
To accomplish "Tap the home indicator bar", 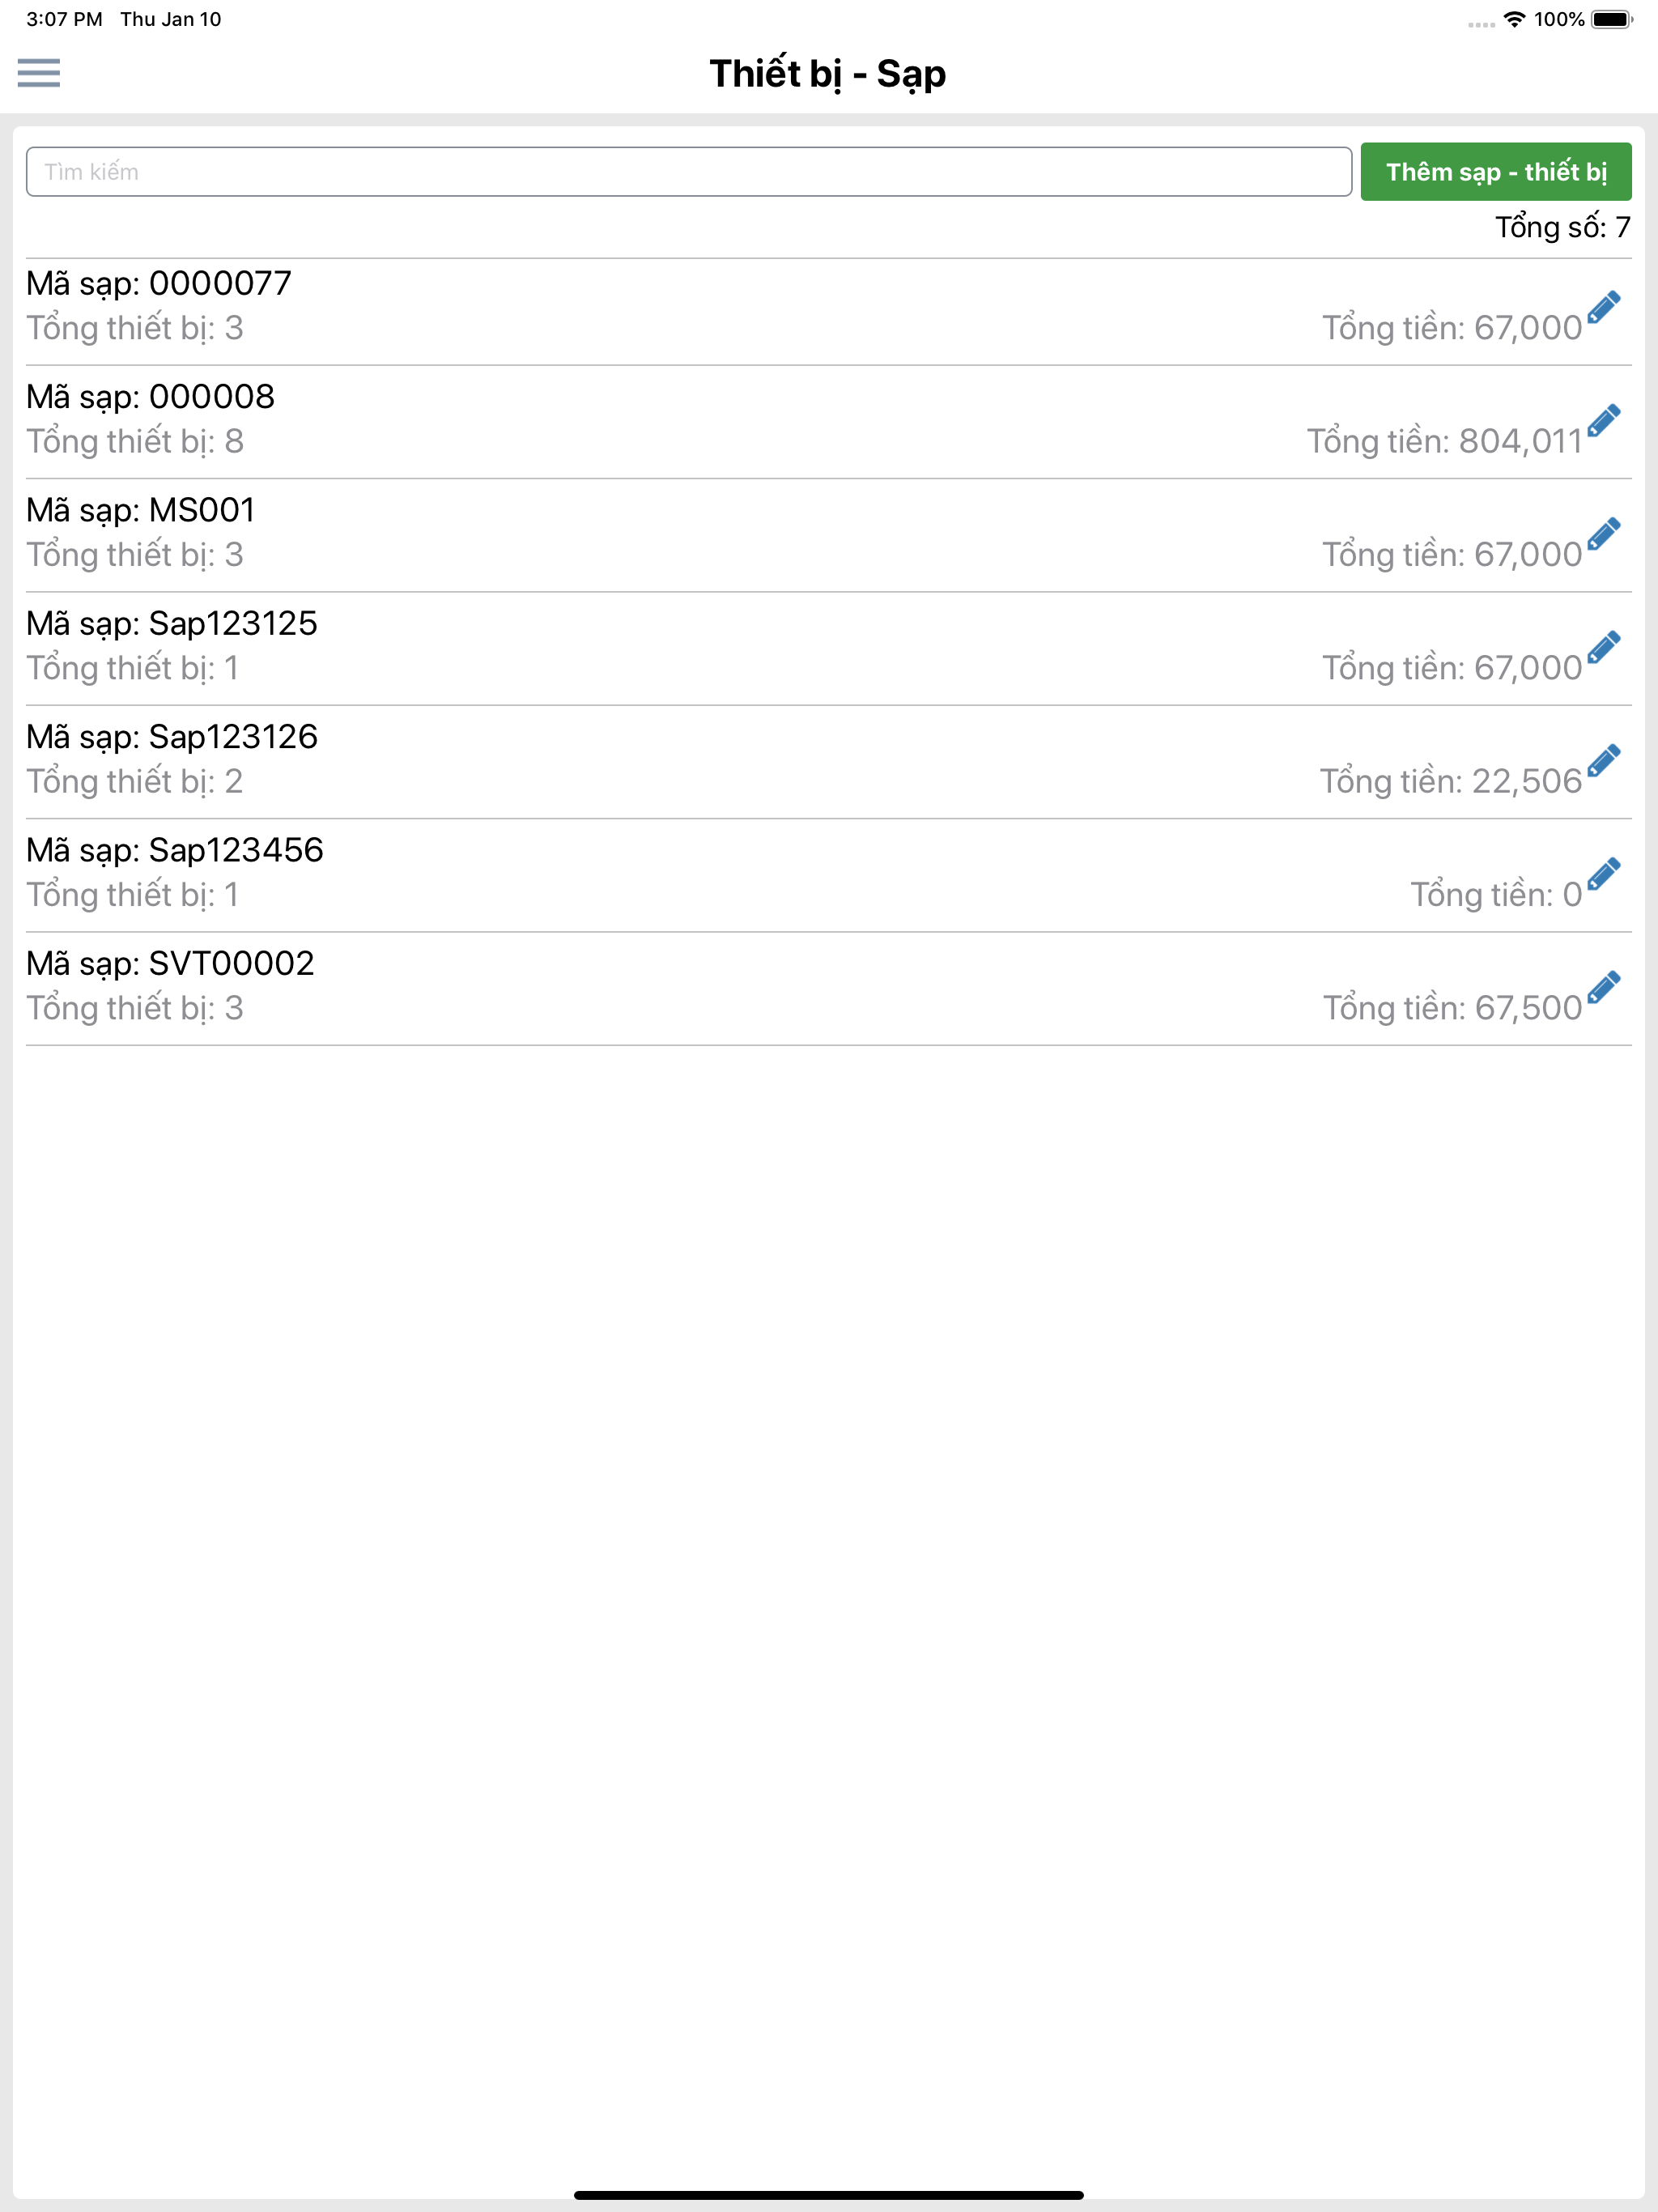I will click(x=829, y=2195).
